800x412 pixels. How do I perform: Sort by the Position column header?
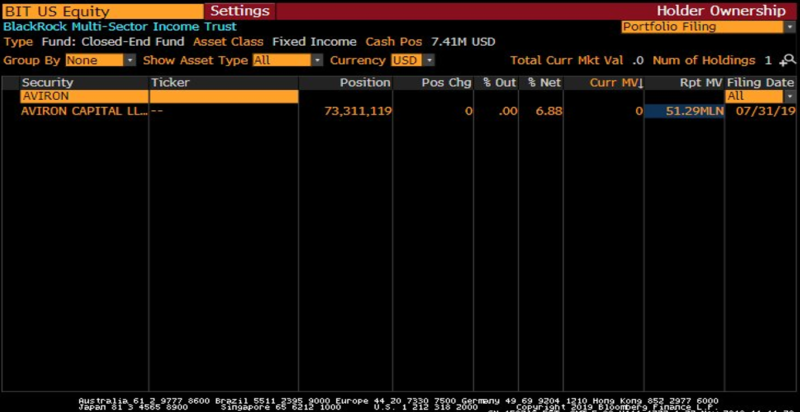(345, 83)
